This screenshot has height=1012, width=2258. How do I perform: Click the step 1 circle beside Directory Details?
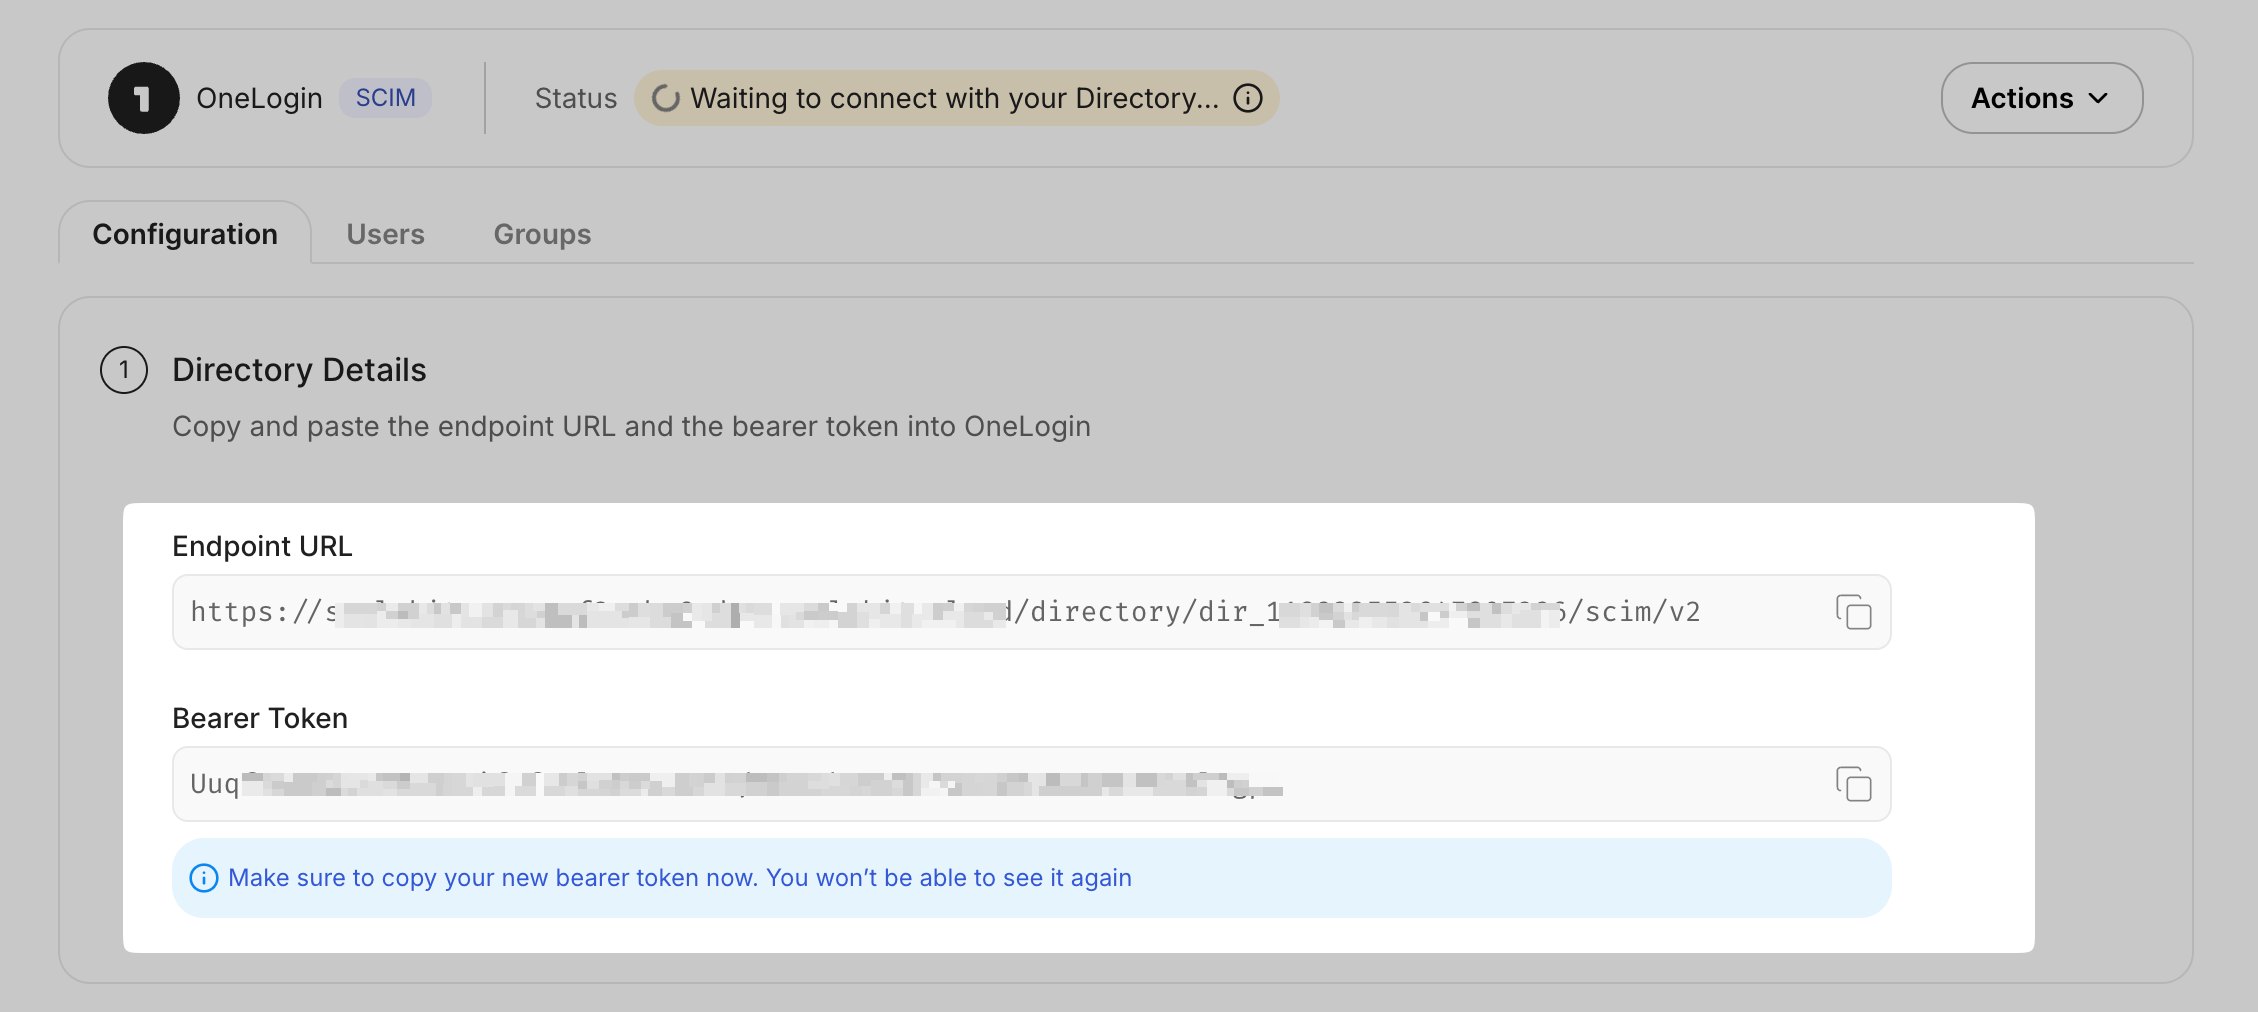tap(123, 369)
